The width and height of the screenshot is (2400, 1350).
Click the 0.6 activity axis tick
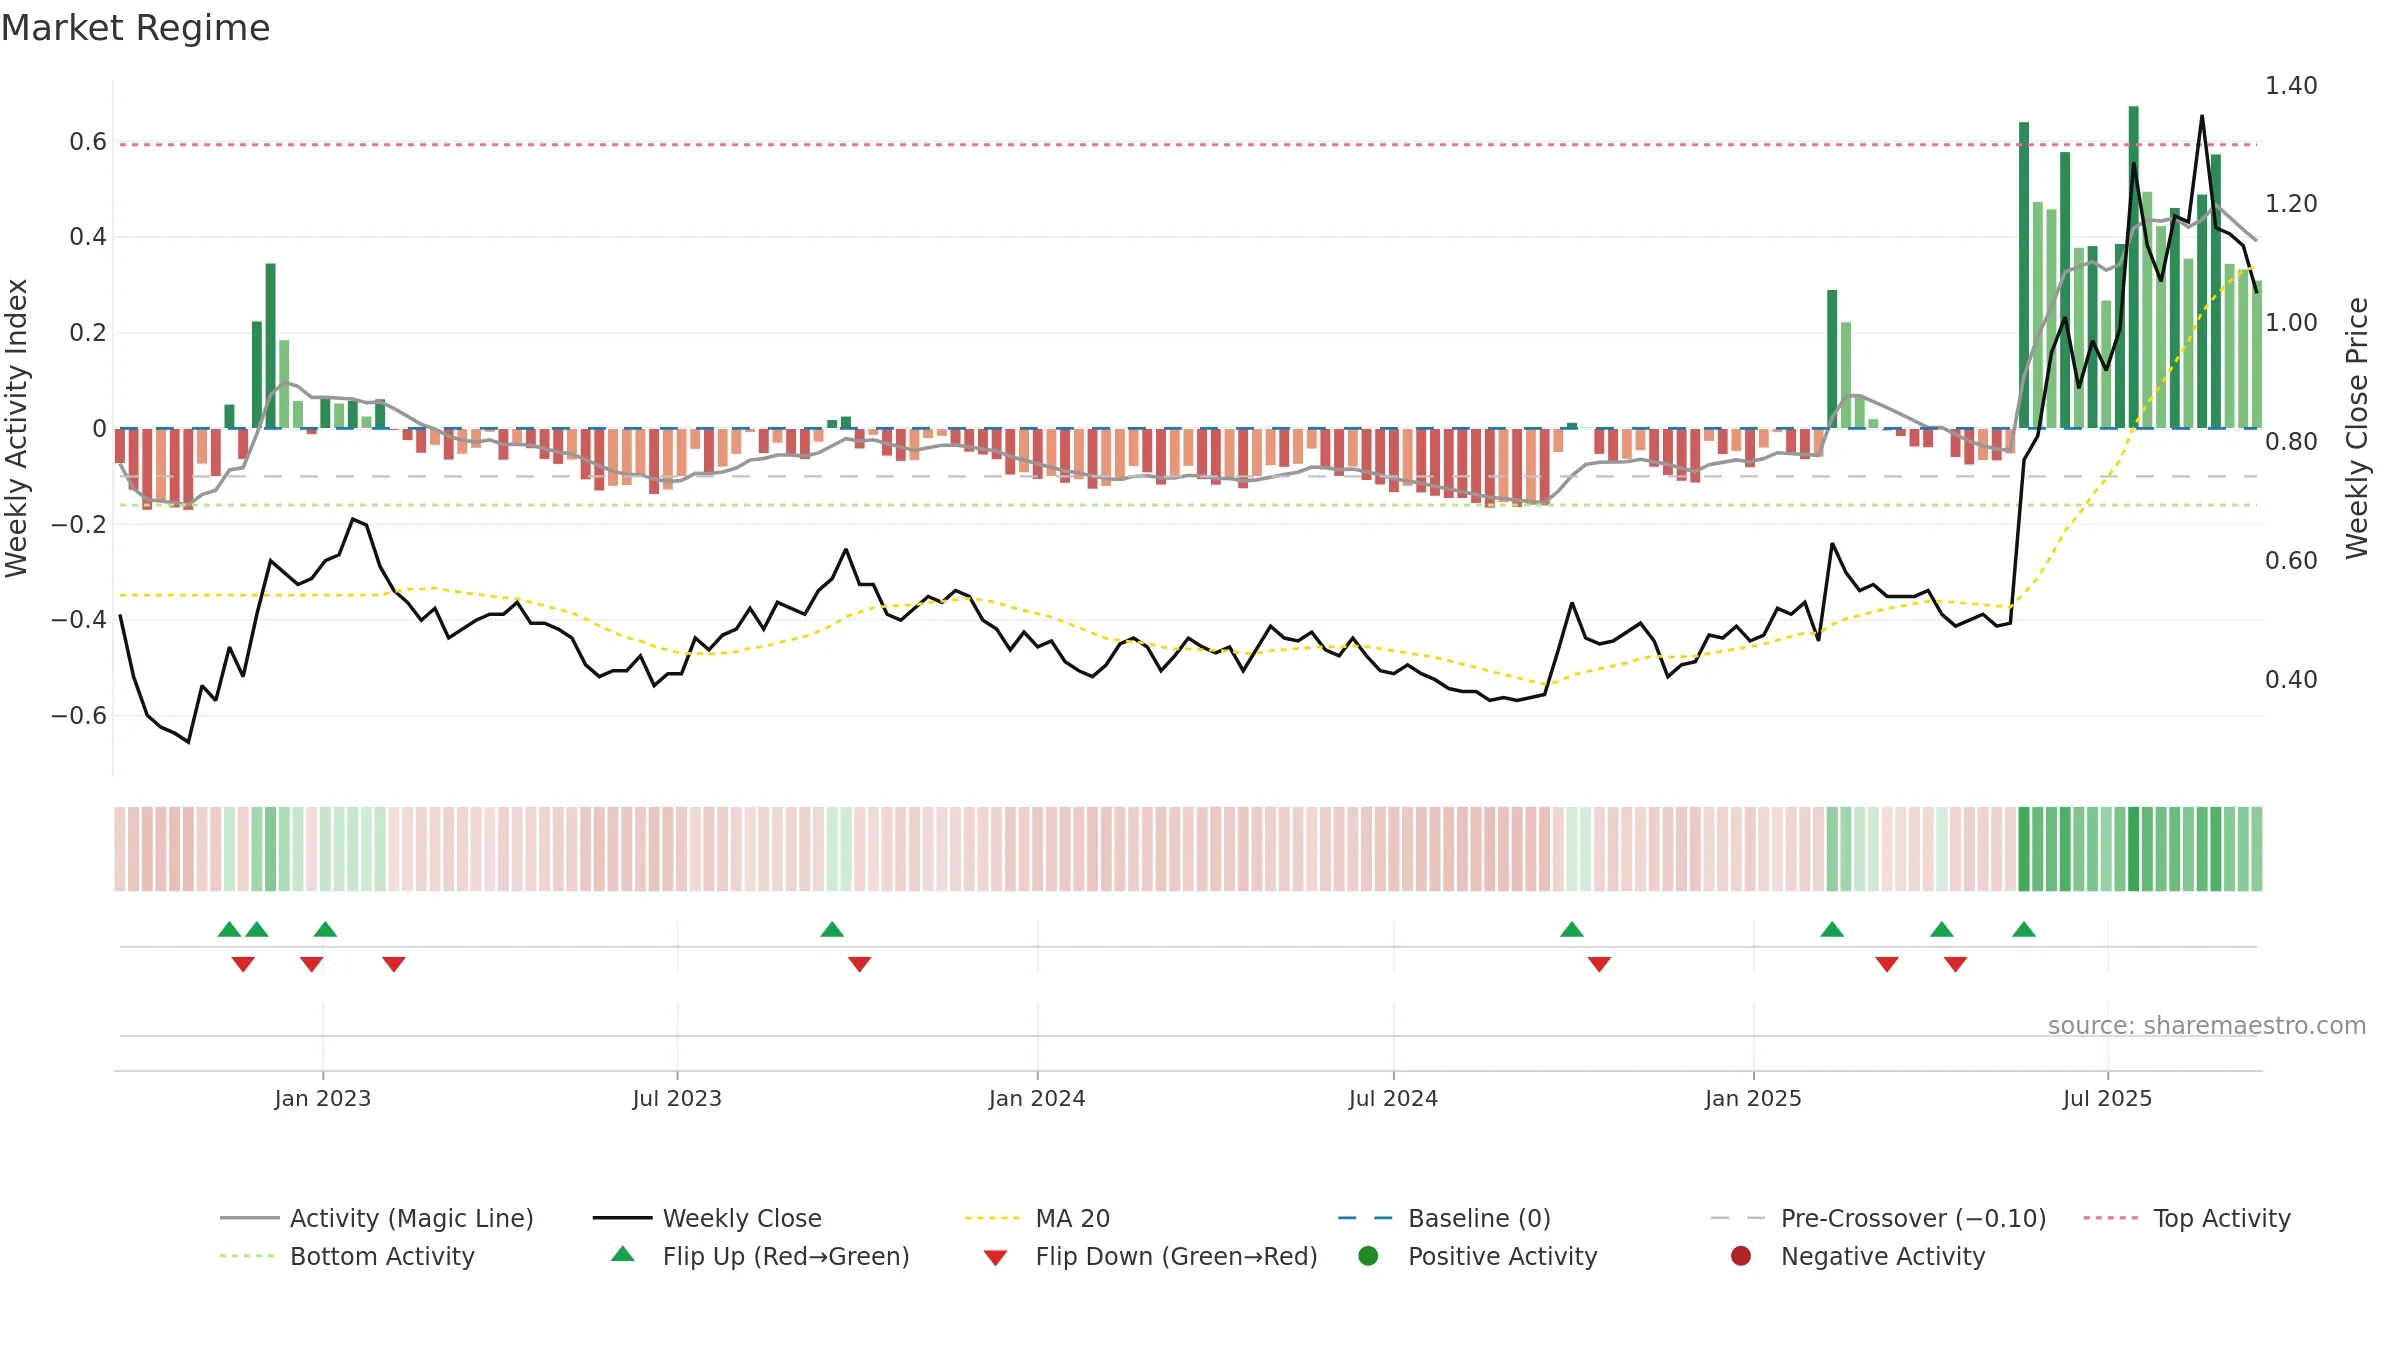tap(88, 142)
